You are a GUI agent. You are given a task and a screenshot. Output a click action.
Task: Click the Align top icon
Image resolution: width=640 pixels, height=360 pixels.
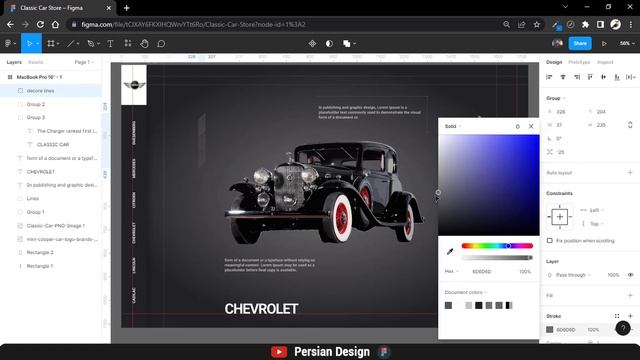pyautogui.click(x=590, y=77)
